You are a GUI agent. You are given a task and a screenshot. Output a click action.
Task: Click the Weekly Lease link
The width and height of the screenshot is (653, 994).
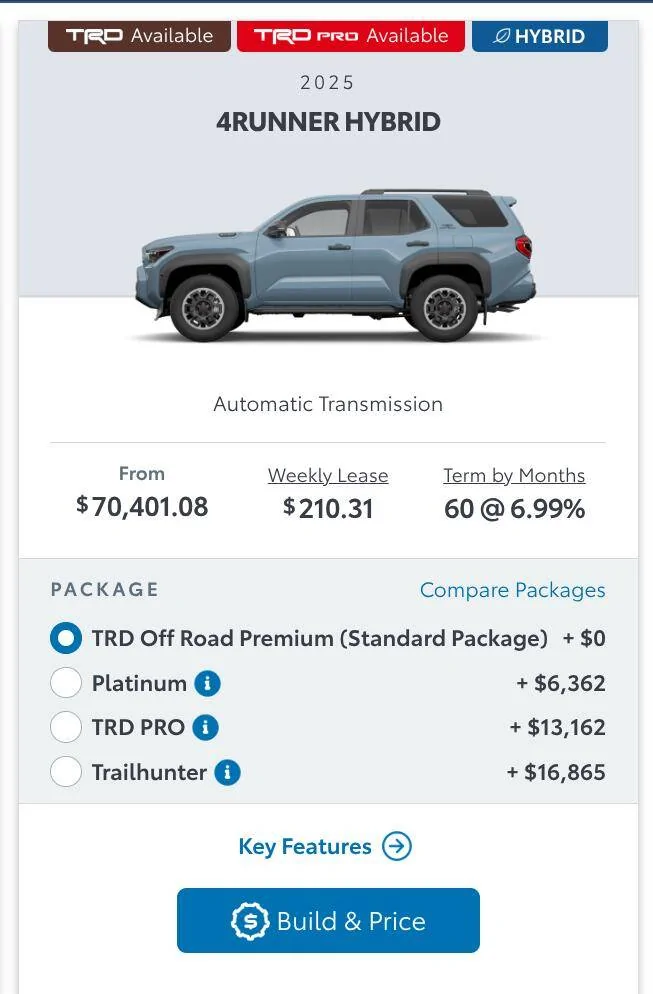point(327,475)
